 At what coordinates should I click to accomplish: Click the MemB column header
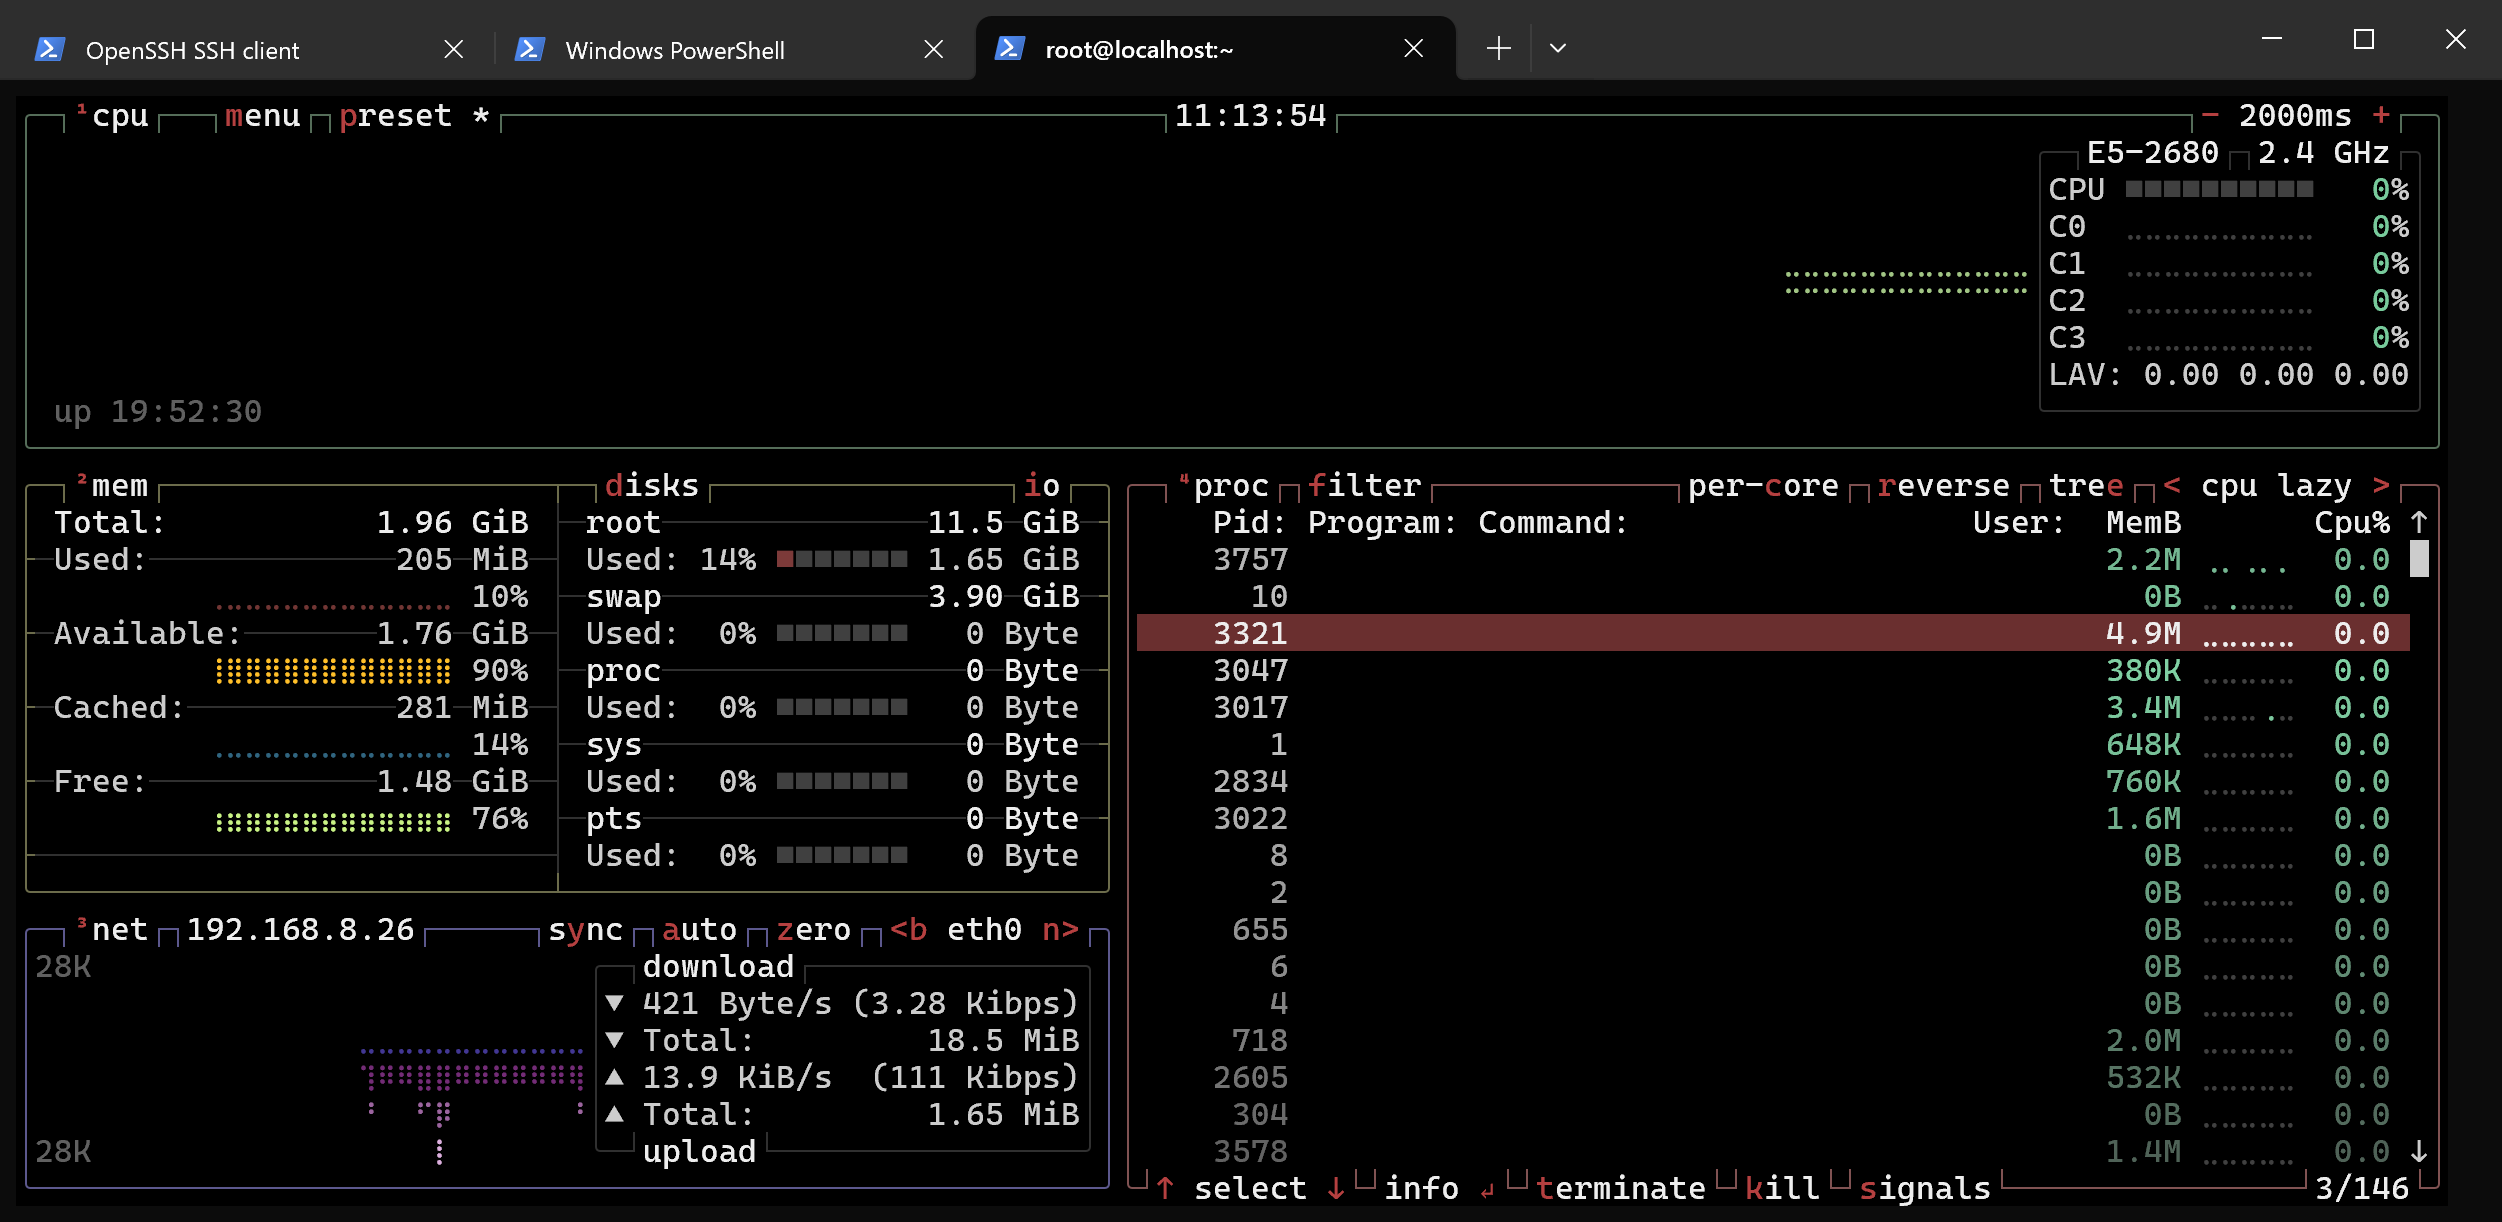tap(2143, 523)
